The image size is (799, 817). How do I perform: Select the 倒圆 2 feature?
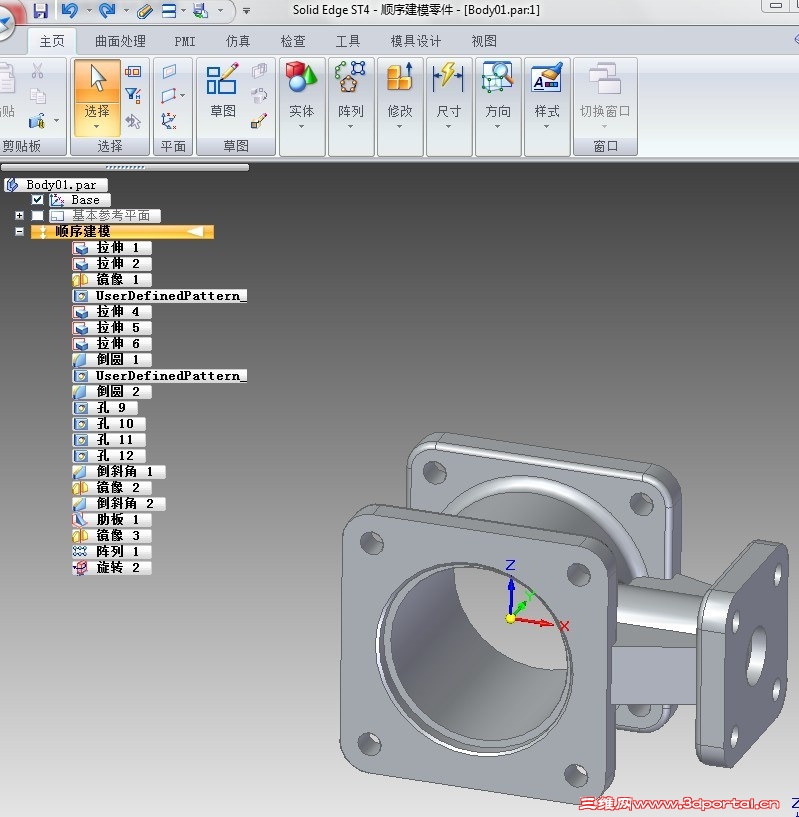112,392
